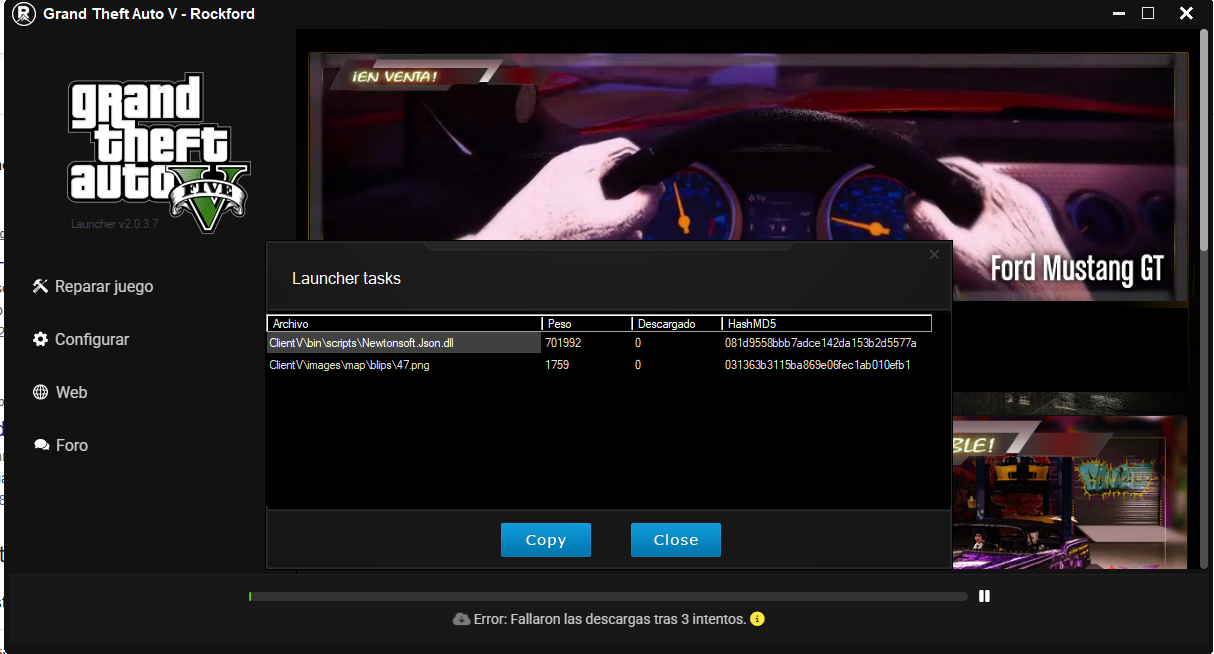
Task: Click the Rockford app logo in title bar
Action: click(22, 14)
